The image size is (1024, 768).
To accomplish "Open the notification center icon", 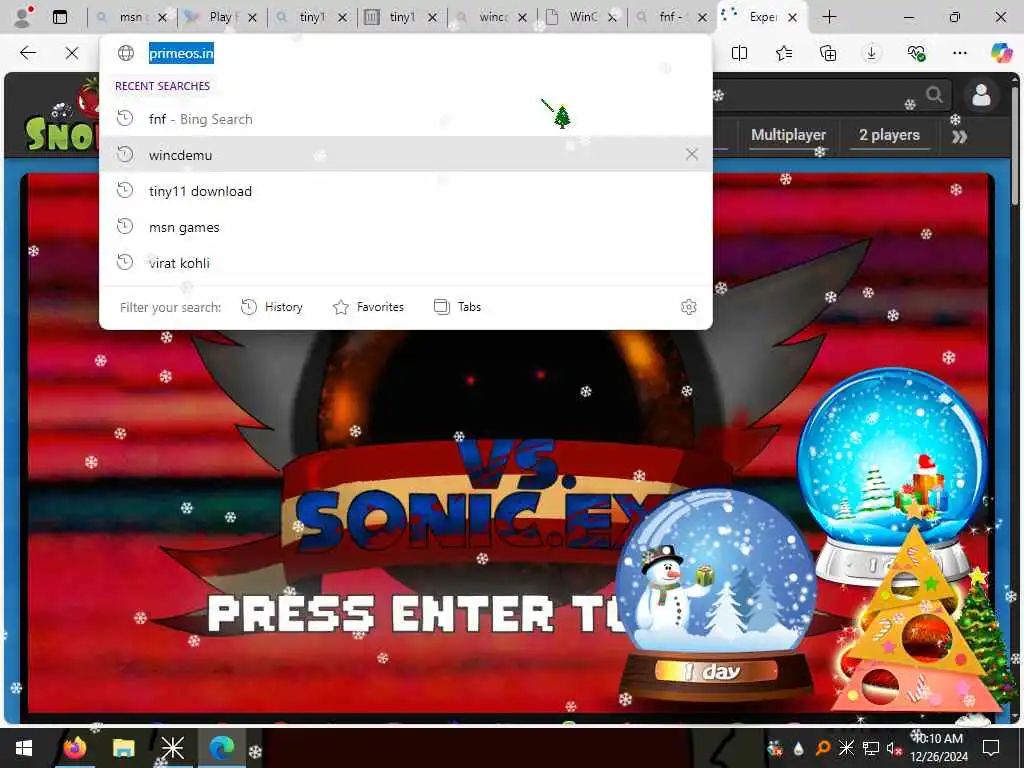I will [x=991, y=748].
